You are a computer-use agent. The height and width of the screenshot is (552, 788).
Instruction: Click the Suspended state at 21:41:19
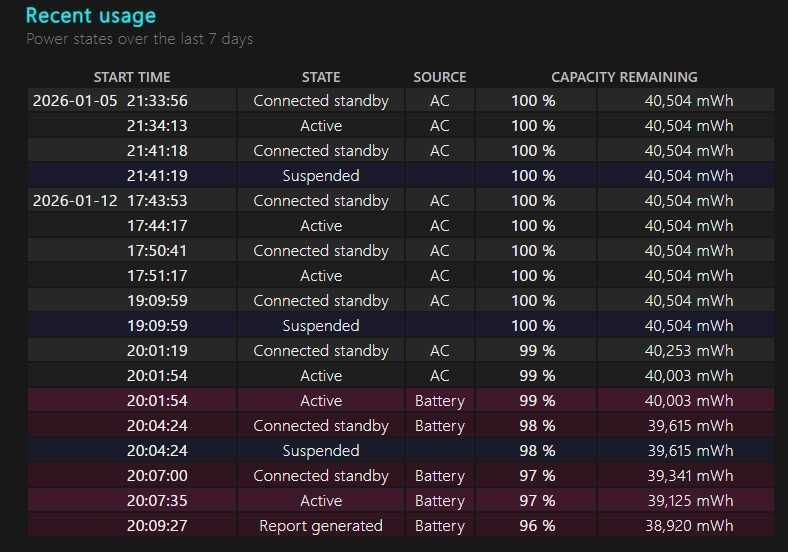click(x=321, y=176)
